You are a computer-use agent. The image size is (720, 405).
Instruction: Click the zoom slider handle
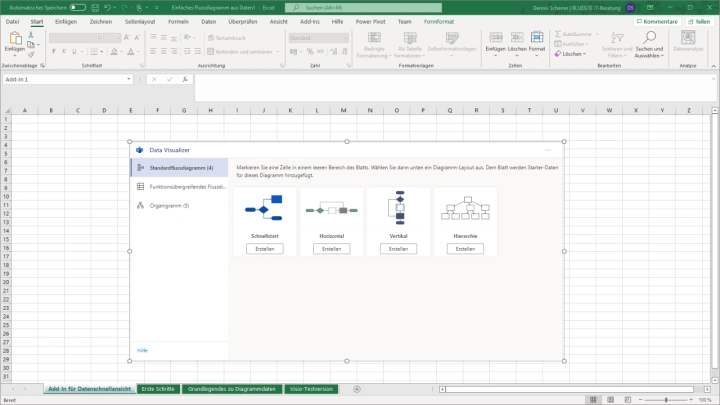[x=666, y=400]
